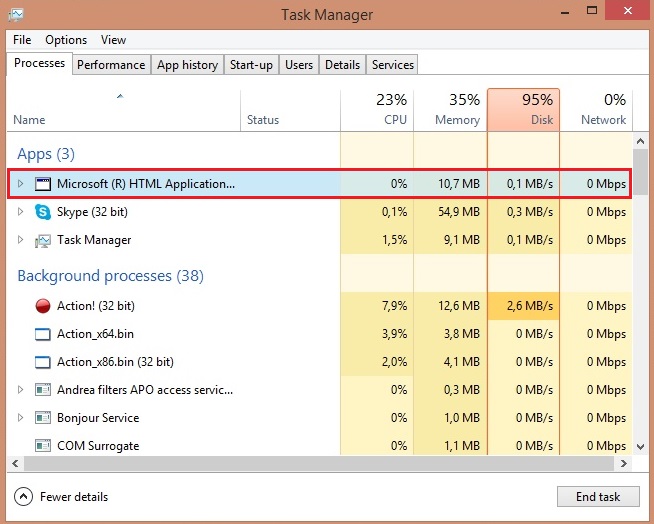Click the horizontal scrollbar right arrow
The height and width of the screenshot is (524, 654).
click(x=624, y=463)
